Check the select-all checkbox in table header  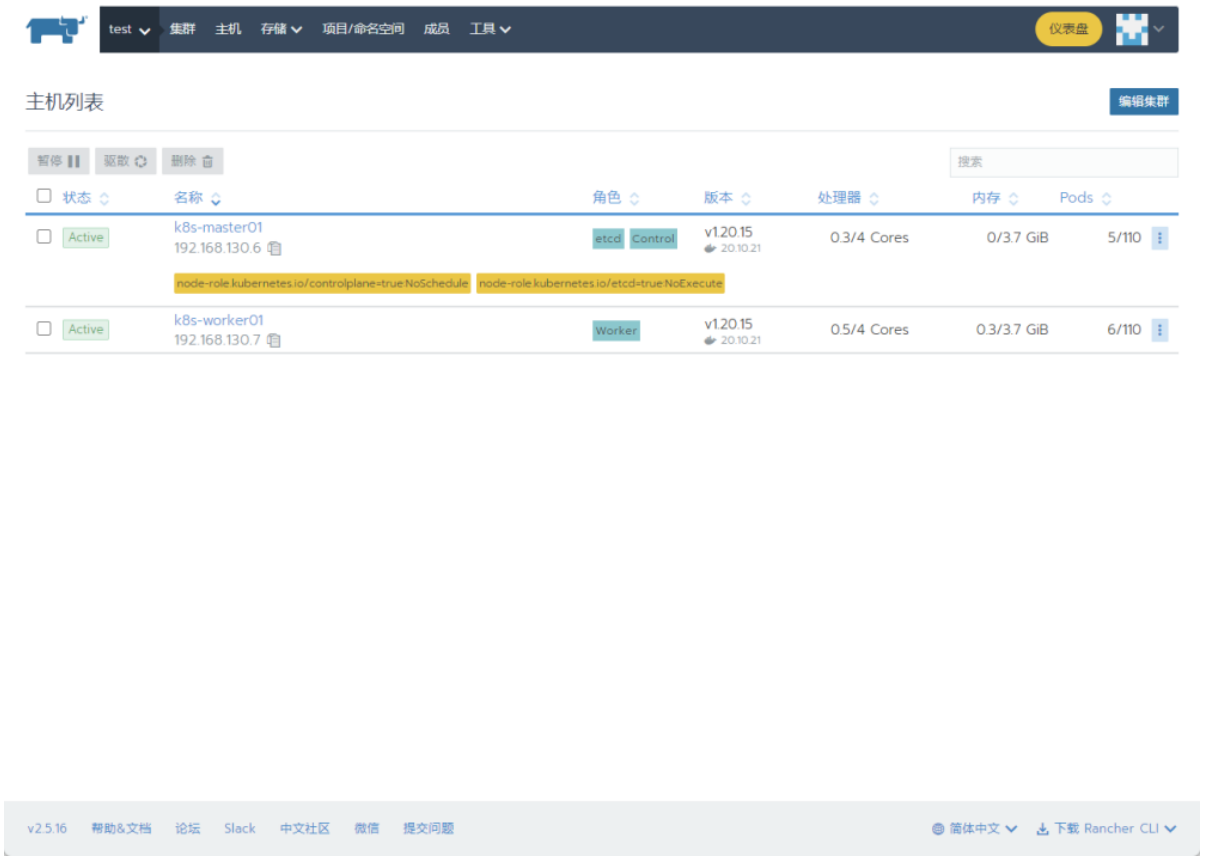[42, 195]
